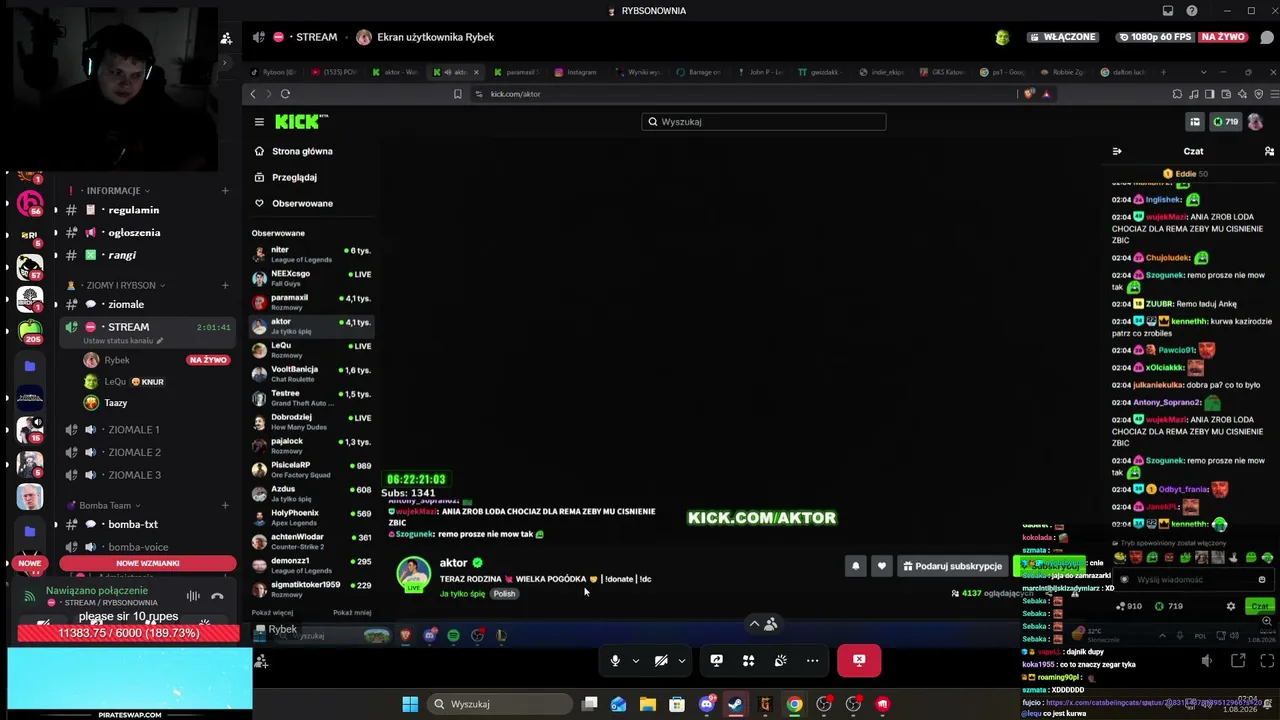The height and width of the screenshot is (720, 1280).
Task: Switch to the Instagram browser tab
Action: 575,72
